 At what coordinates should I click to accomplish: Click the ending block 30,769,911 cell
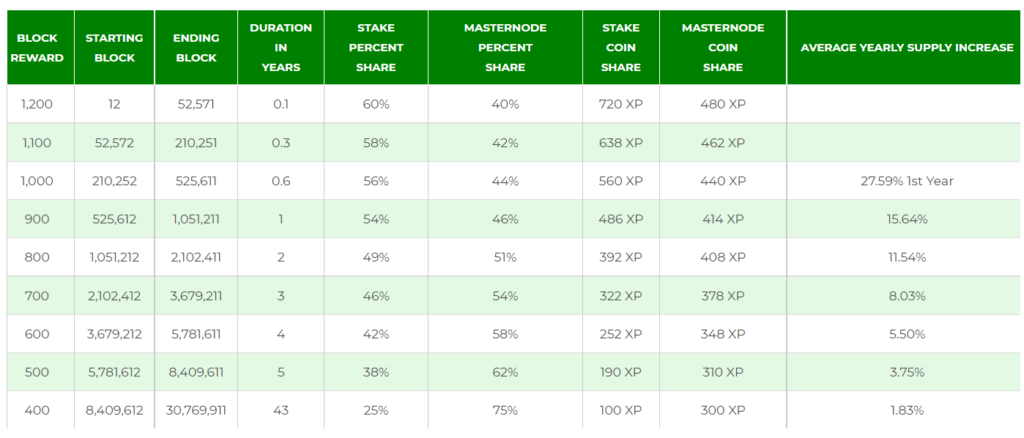coord(196,411)
